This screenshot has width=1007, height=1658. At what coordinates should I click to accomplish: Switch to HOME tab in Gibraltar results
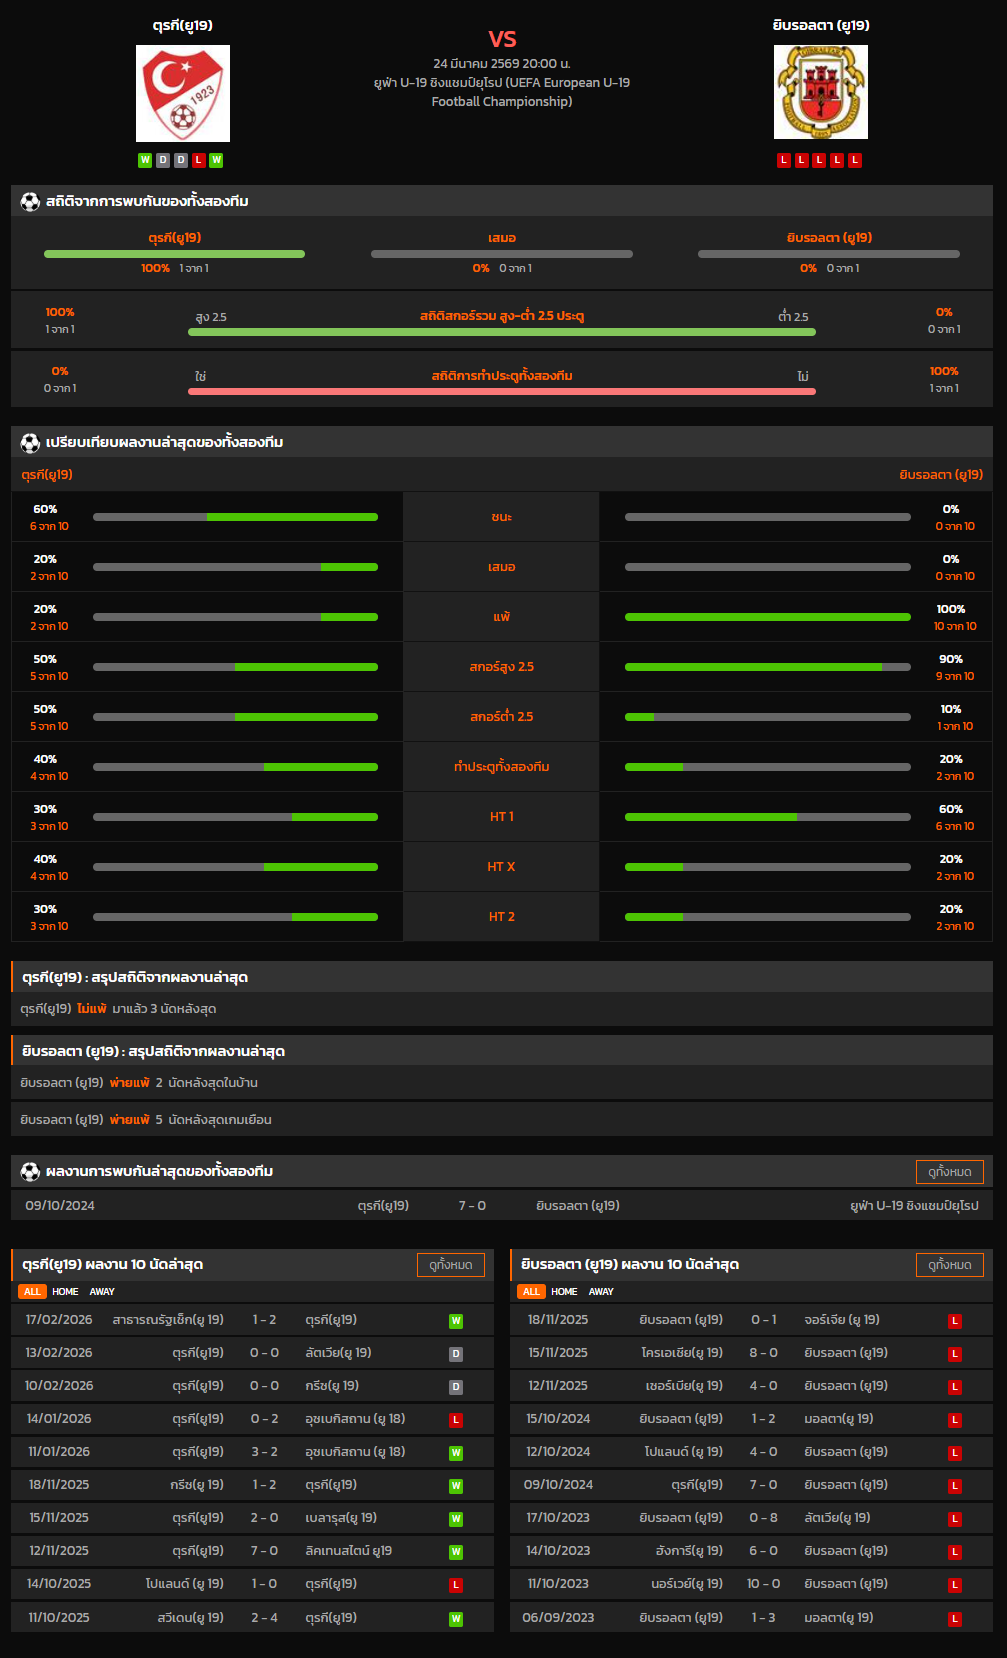click(564, 1292)
